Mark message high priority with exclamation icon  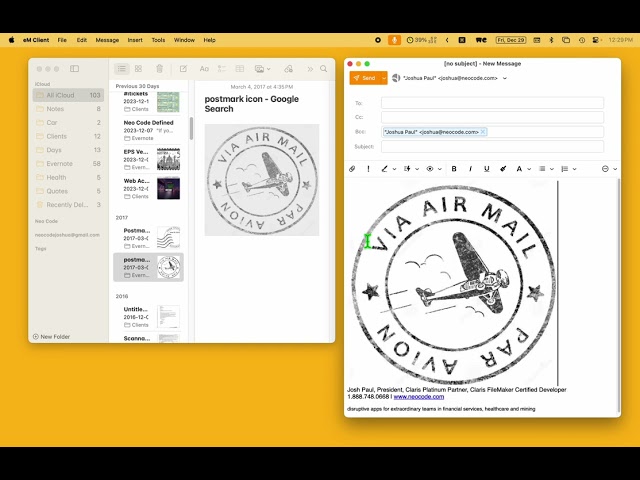368,169
